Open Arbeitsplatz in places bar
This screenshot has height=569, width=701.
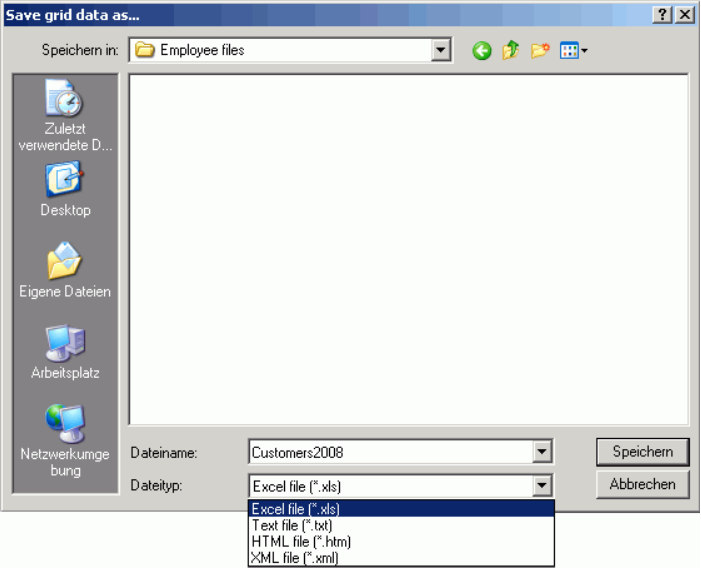(65, 352)
